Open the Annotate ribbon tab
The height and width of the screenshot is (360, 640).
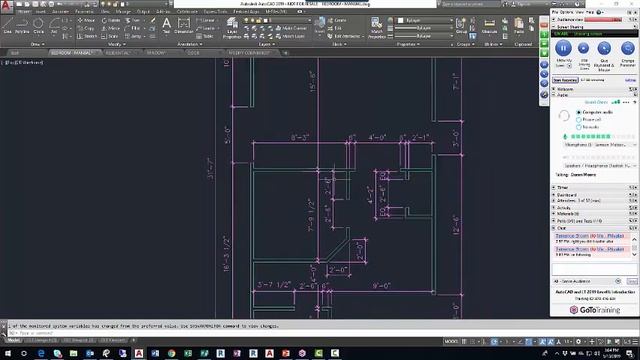[x=60, y=12]
